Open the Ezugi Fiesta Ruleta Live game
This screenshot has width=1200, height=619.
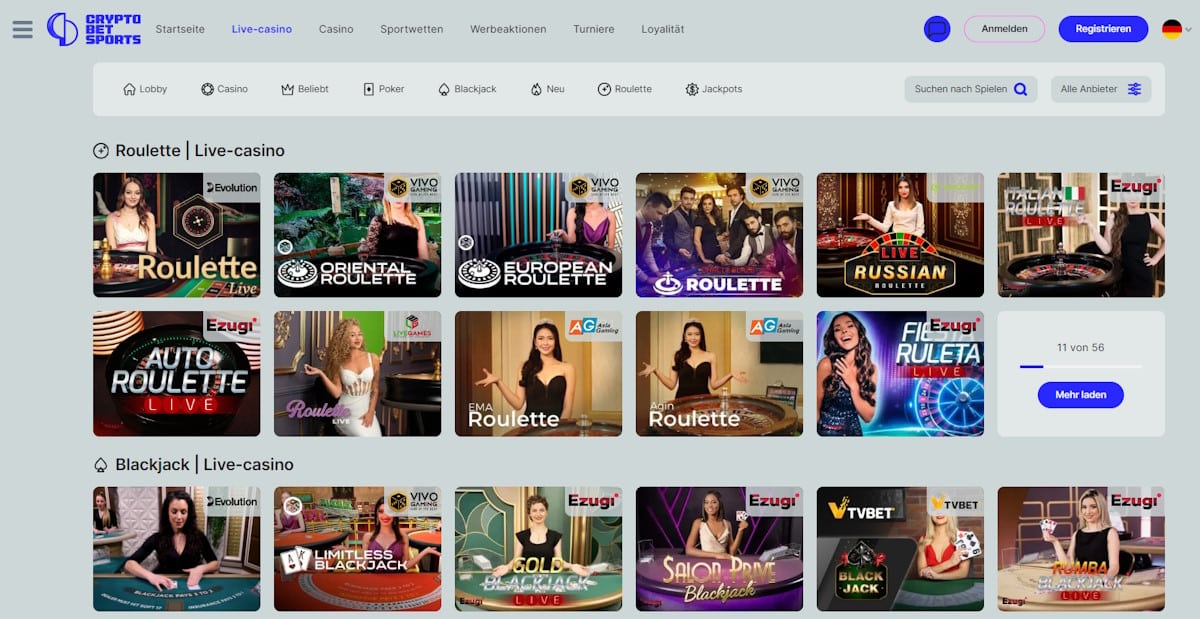(x=900, y=374)
